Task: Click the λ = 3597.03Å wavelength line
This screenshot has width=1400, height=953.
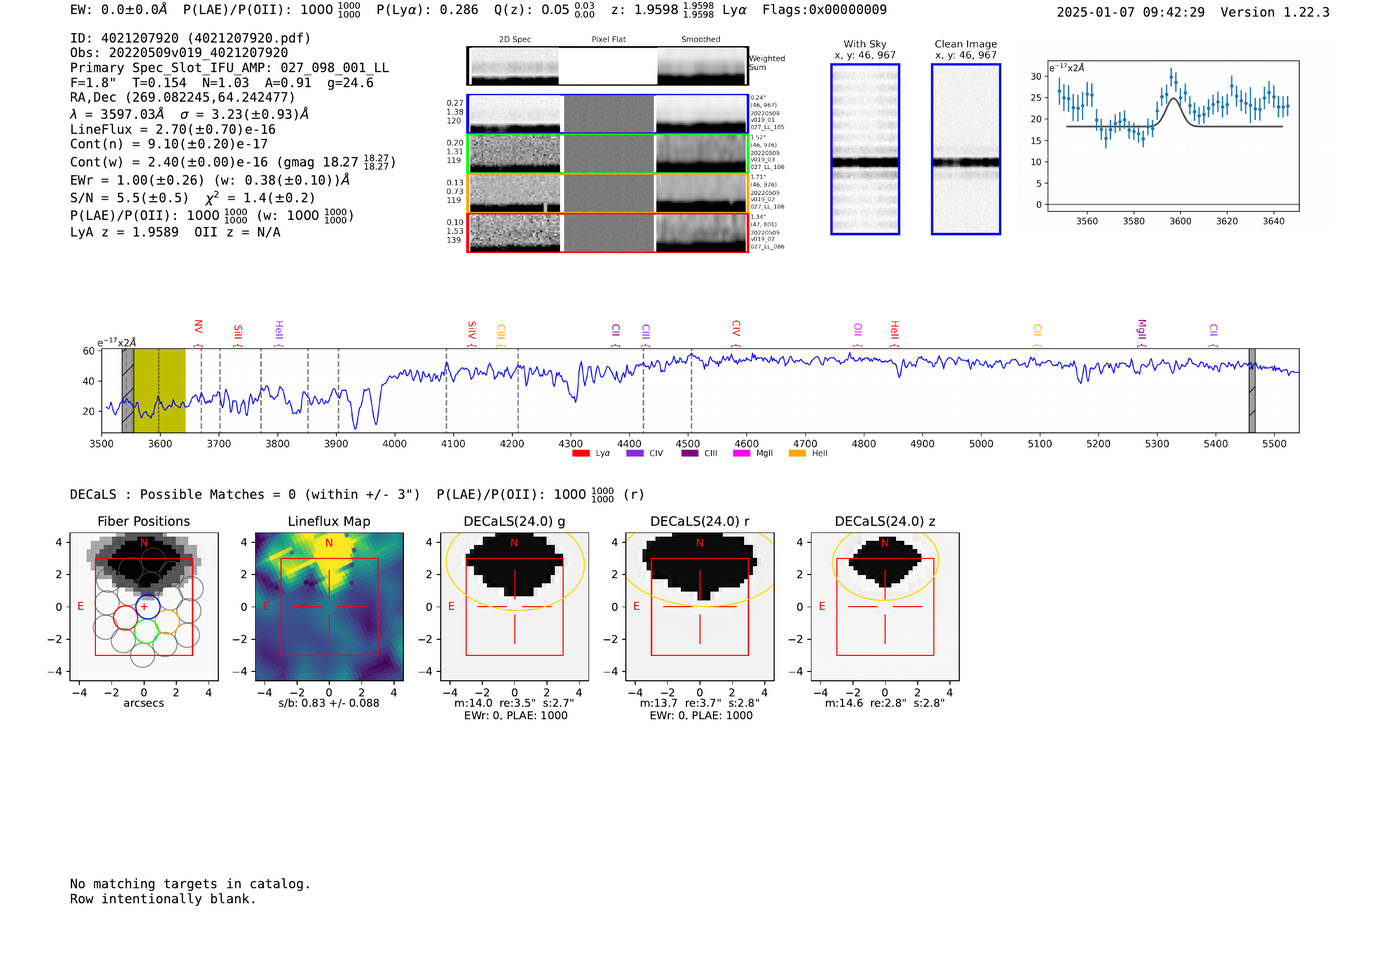Action: 189,114
